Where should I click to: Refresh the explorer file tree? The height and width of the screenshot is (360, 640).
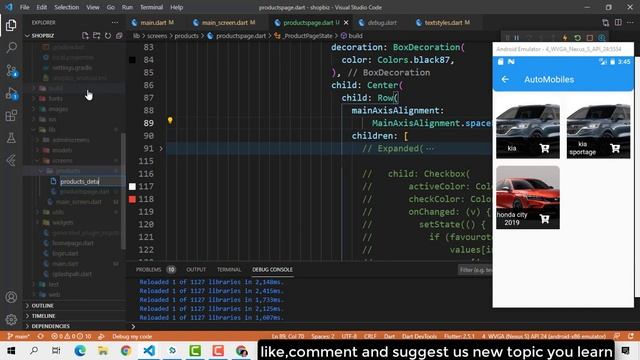point(108,36)
